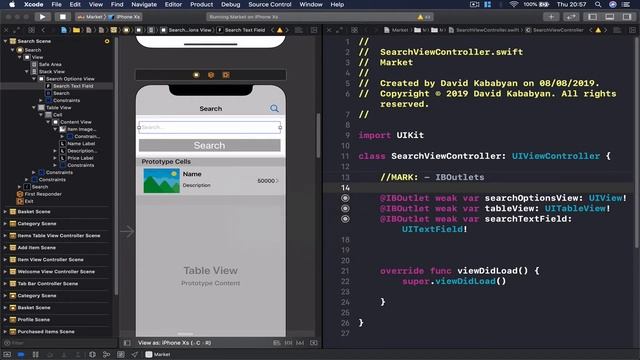The image size is (640, 360).
Task: Toggle document outline visibility button
Action: [127, 343]
